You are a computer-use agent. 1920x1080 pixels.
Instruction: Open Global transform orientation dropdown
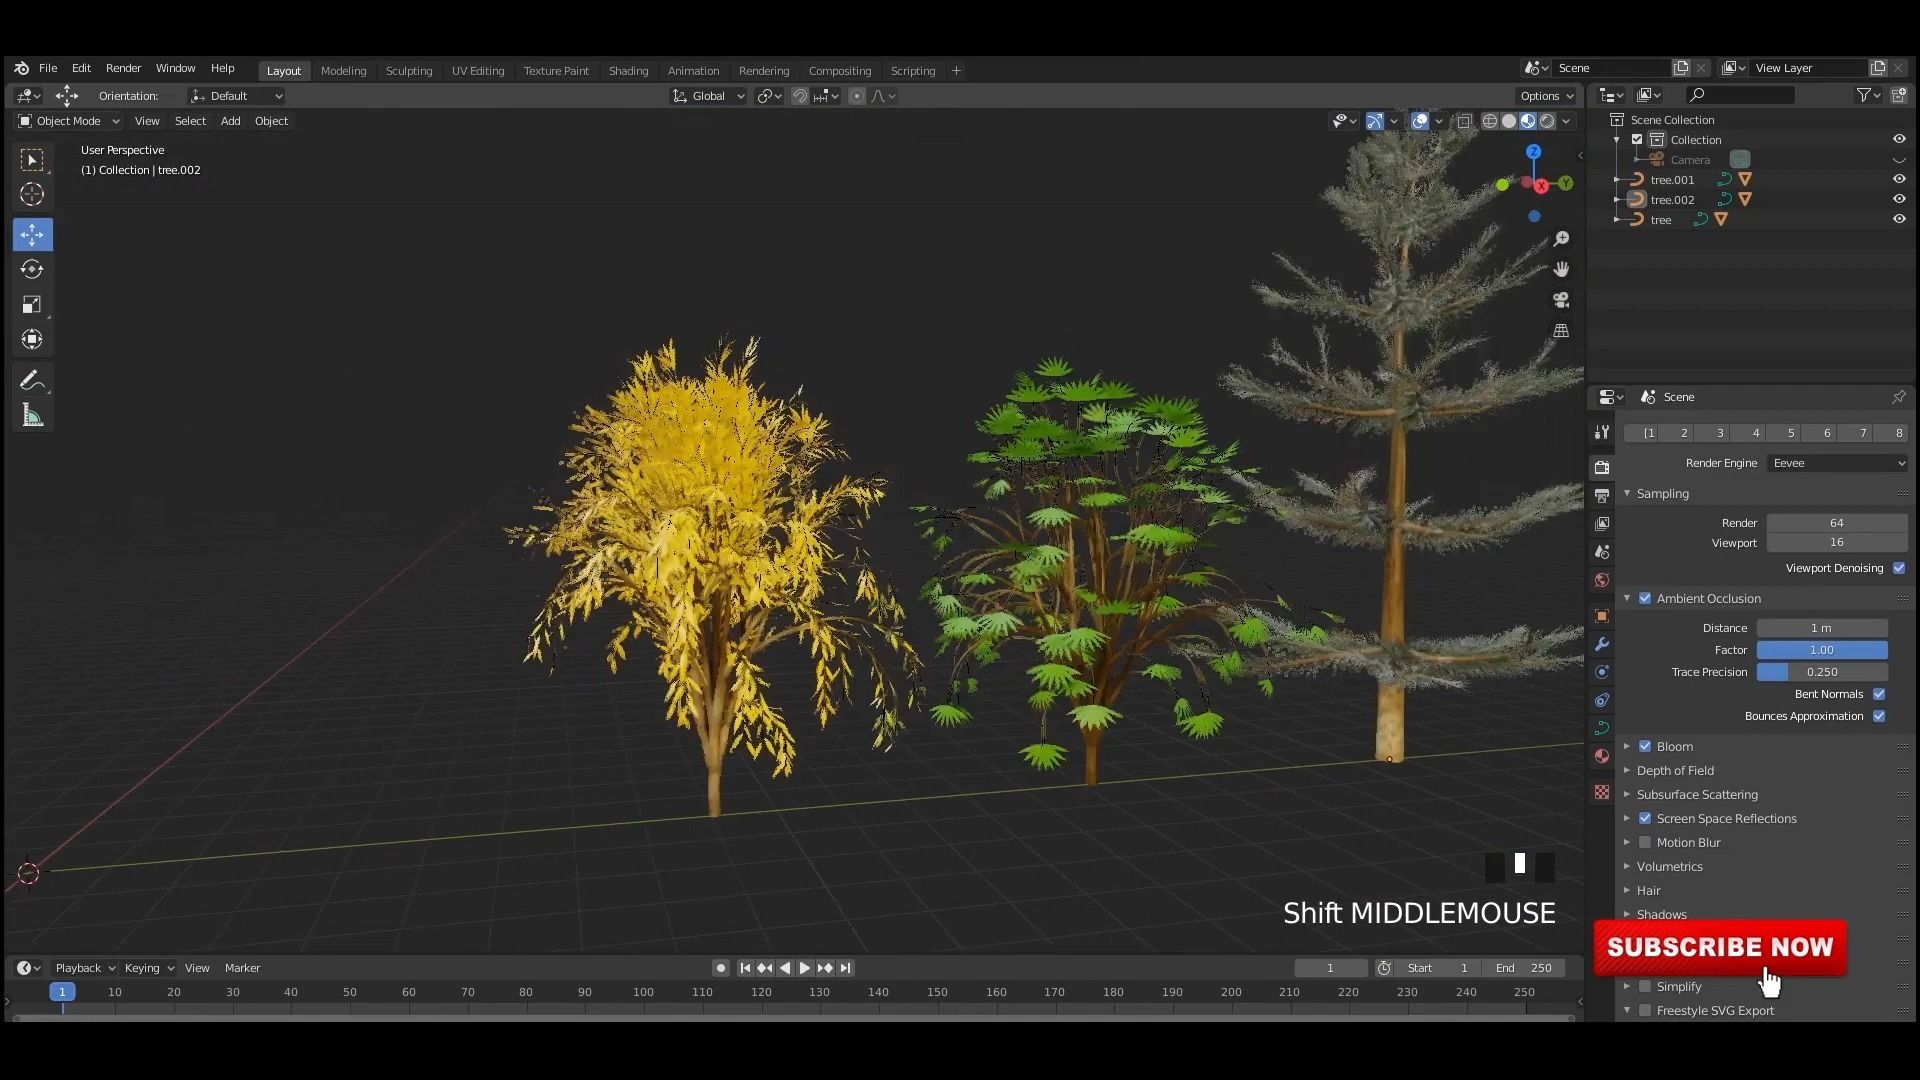708,96
